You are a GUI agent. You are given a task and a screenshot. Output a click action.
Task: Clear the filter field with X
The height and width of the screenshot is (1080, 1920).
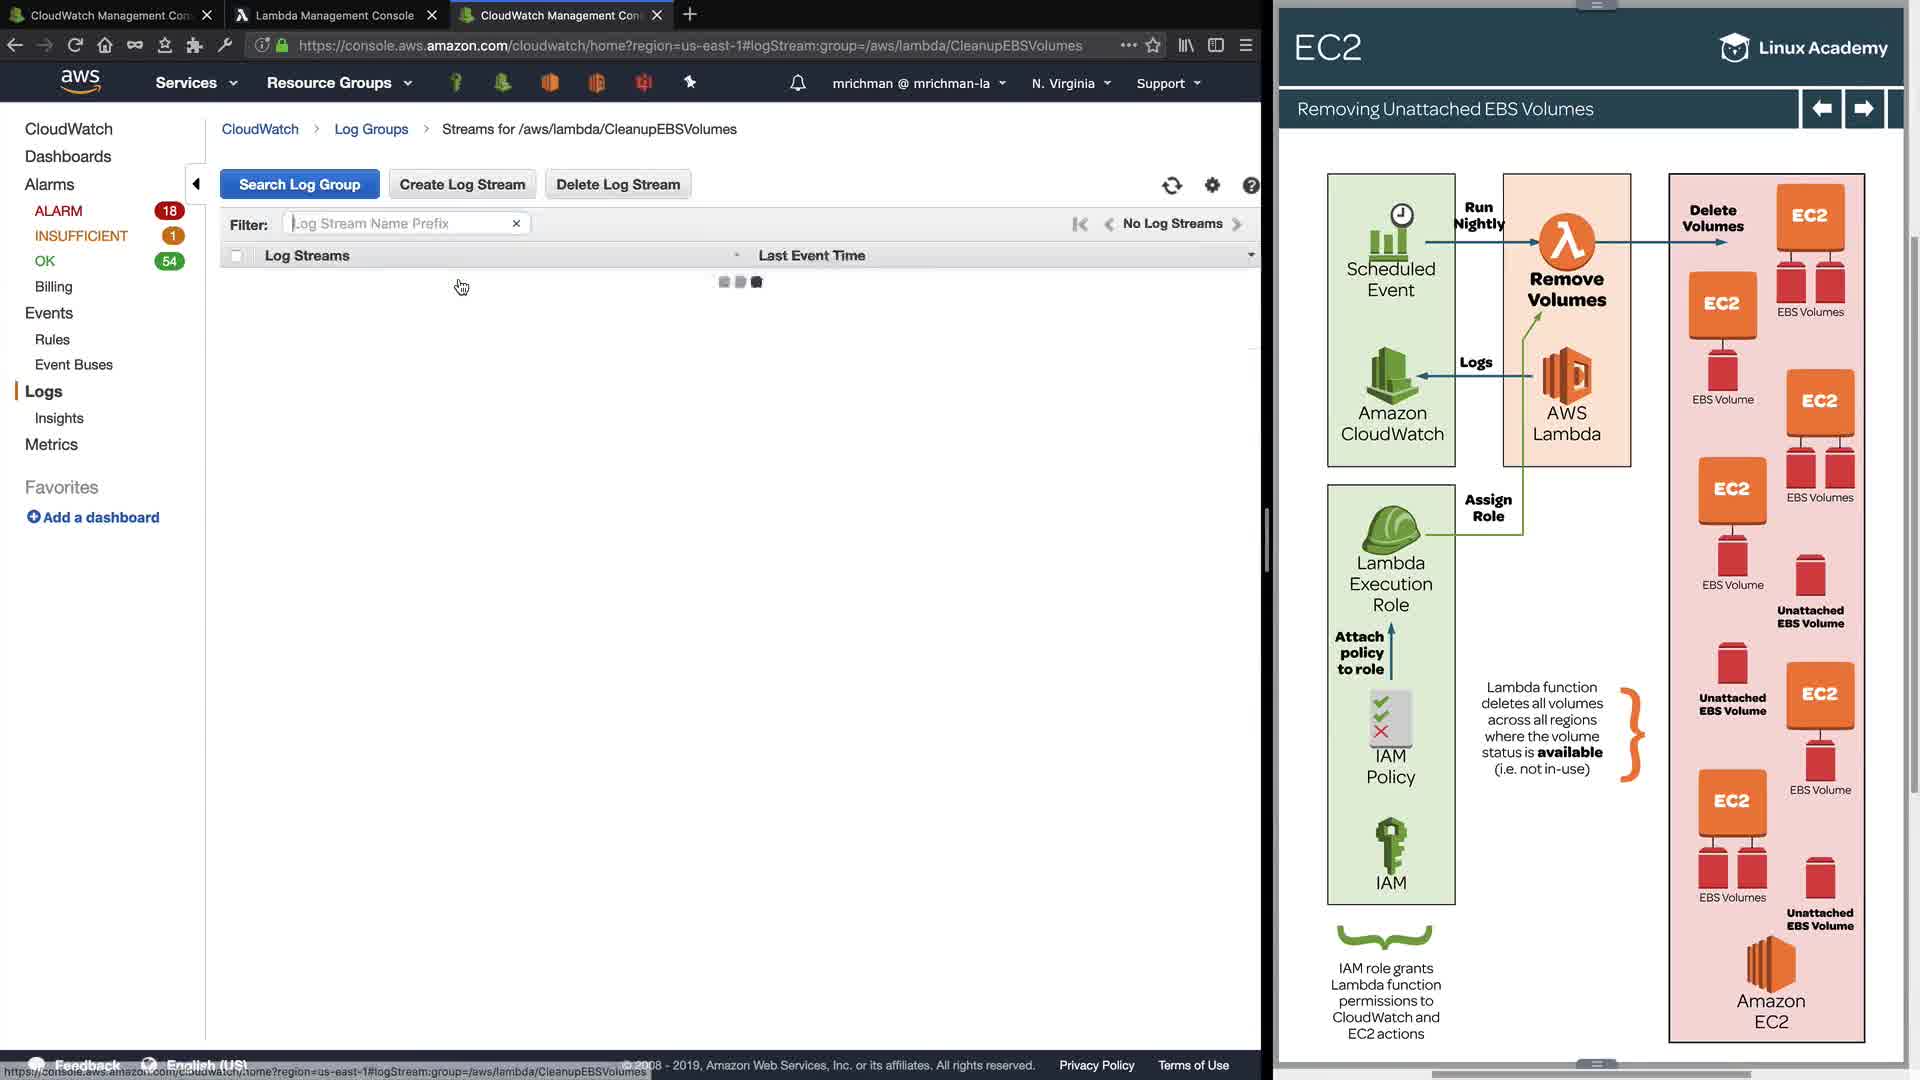coord(516,224)
